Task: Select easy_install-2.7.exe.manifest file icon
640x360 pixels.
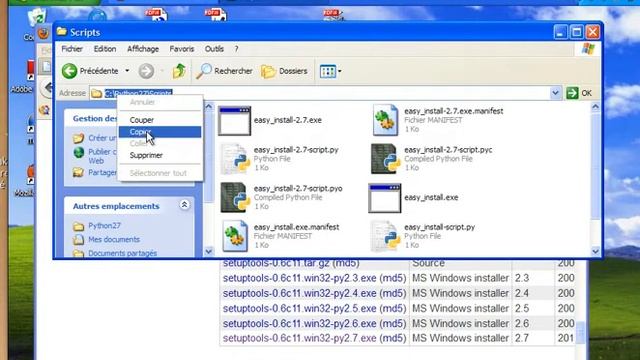Action: click(385, 120)
